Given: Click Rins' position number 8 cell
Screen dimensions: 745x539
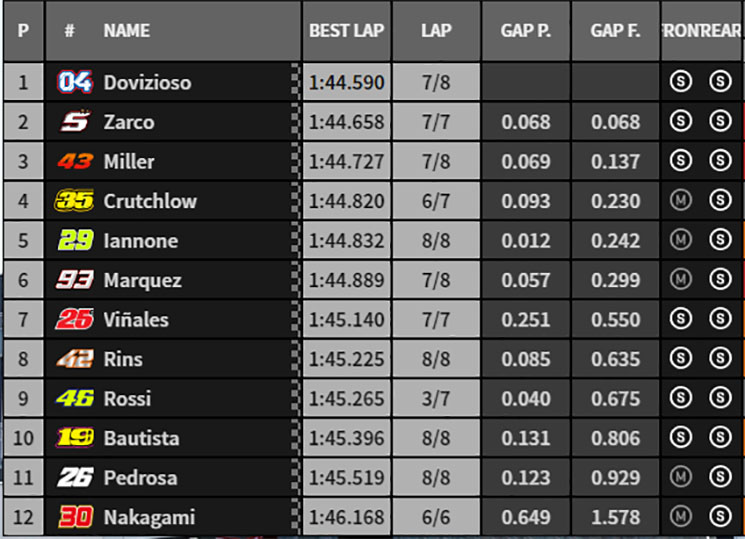Looking at the screenshot, I should (x=23, y=359).
